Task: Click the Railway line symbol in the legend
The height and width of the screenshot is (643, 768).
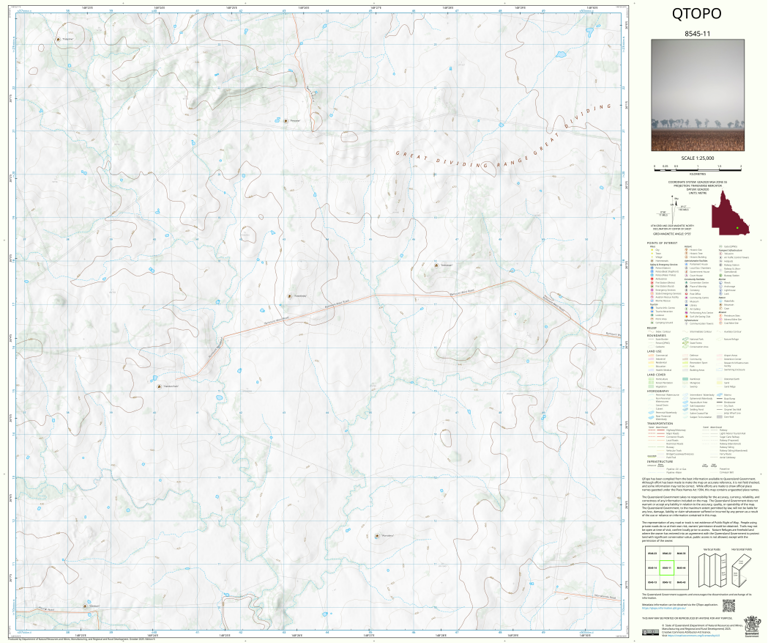Action: (x=710, y=430)
